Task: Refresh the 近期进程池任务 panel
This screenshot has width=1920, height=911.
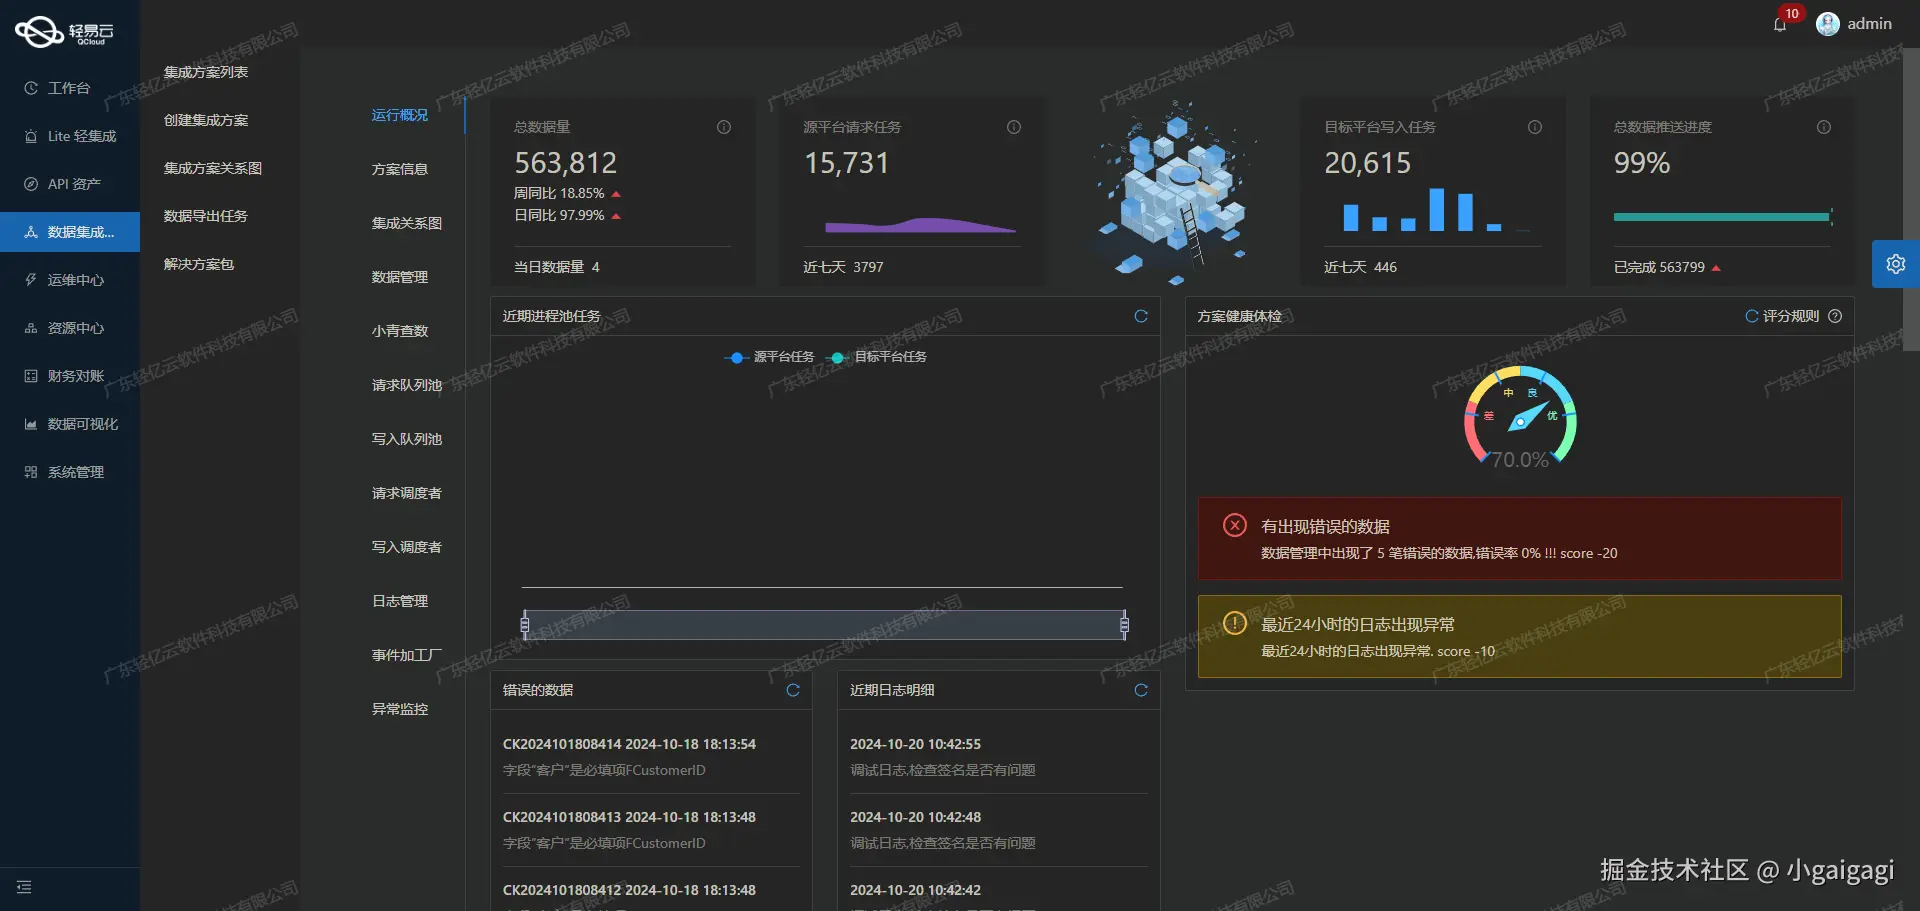Action: [1141, 316]
